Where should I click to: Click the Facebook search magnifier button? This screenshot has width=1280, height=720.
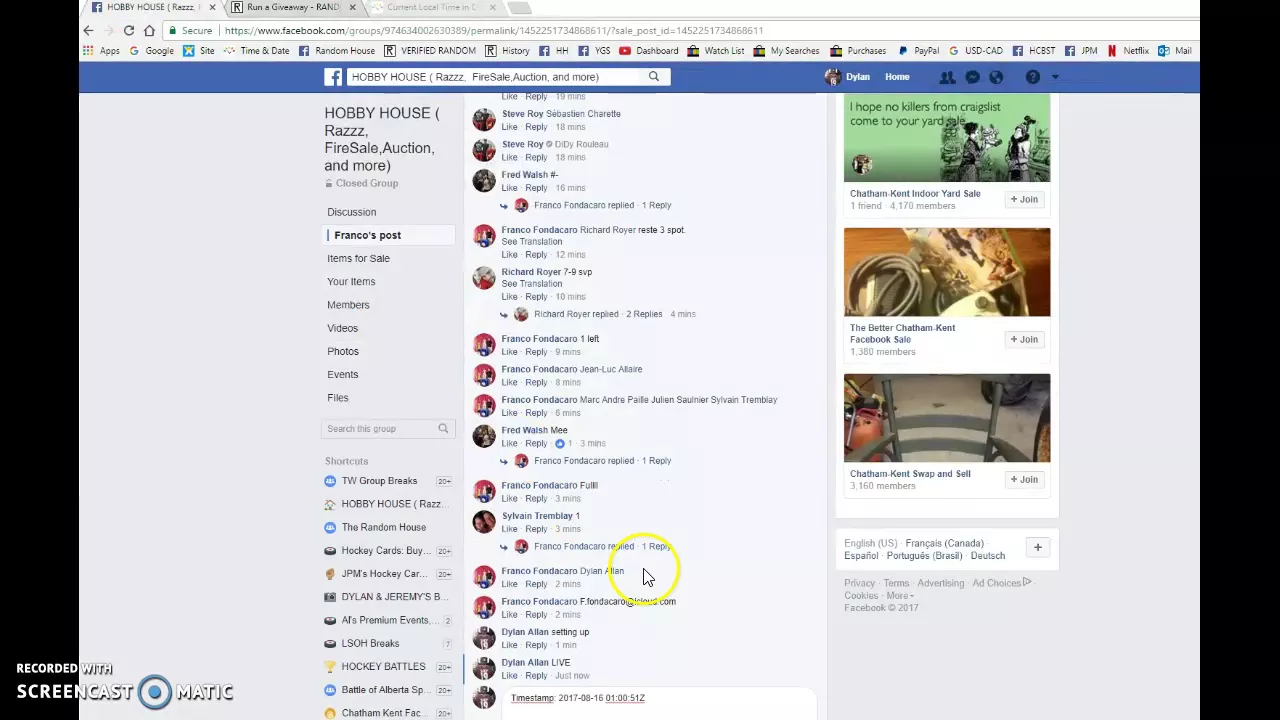click(654, 77)
